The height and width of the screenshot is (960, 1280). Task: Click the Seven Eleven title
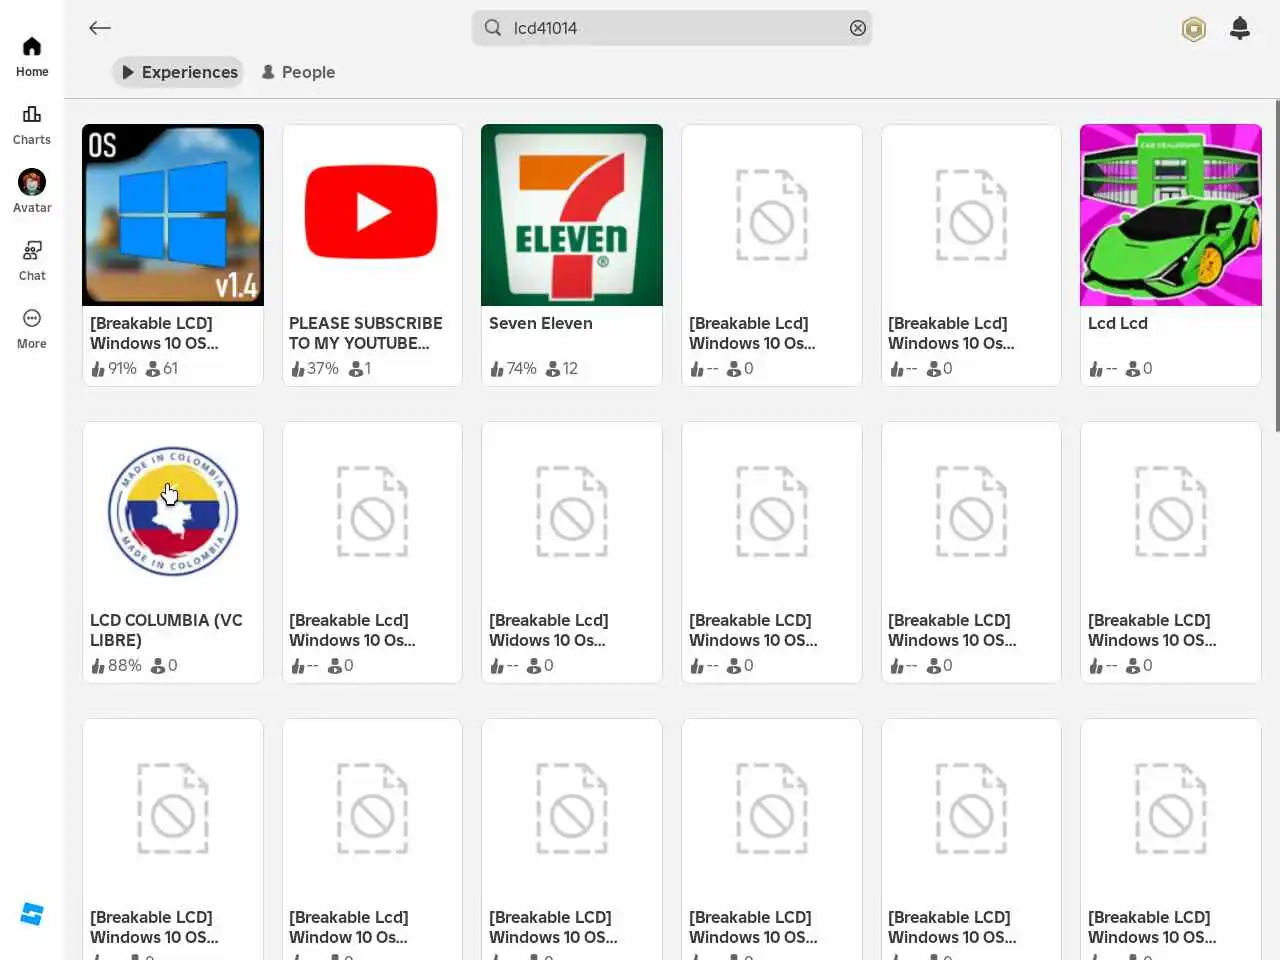tap(541, 323)
